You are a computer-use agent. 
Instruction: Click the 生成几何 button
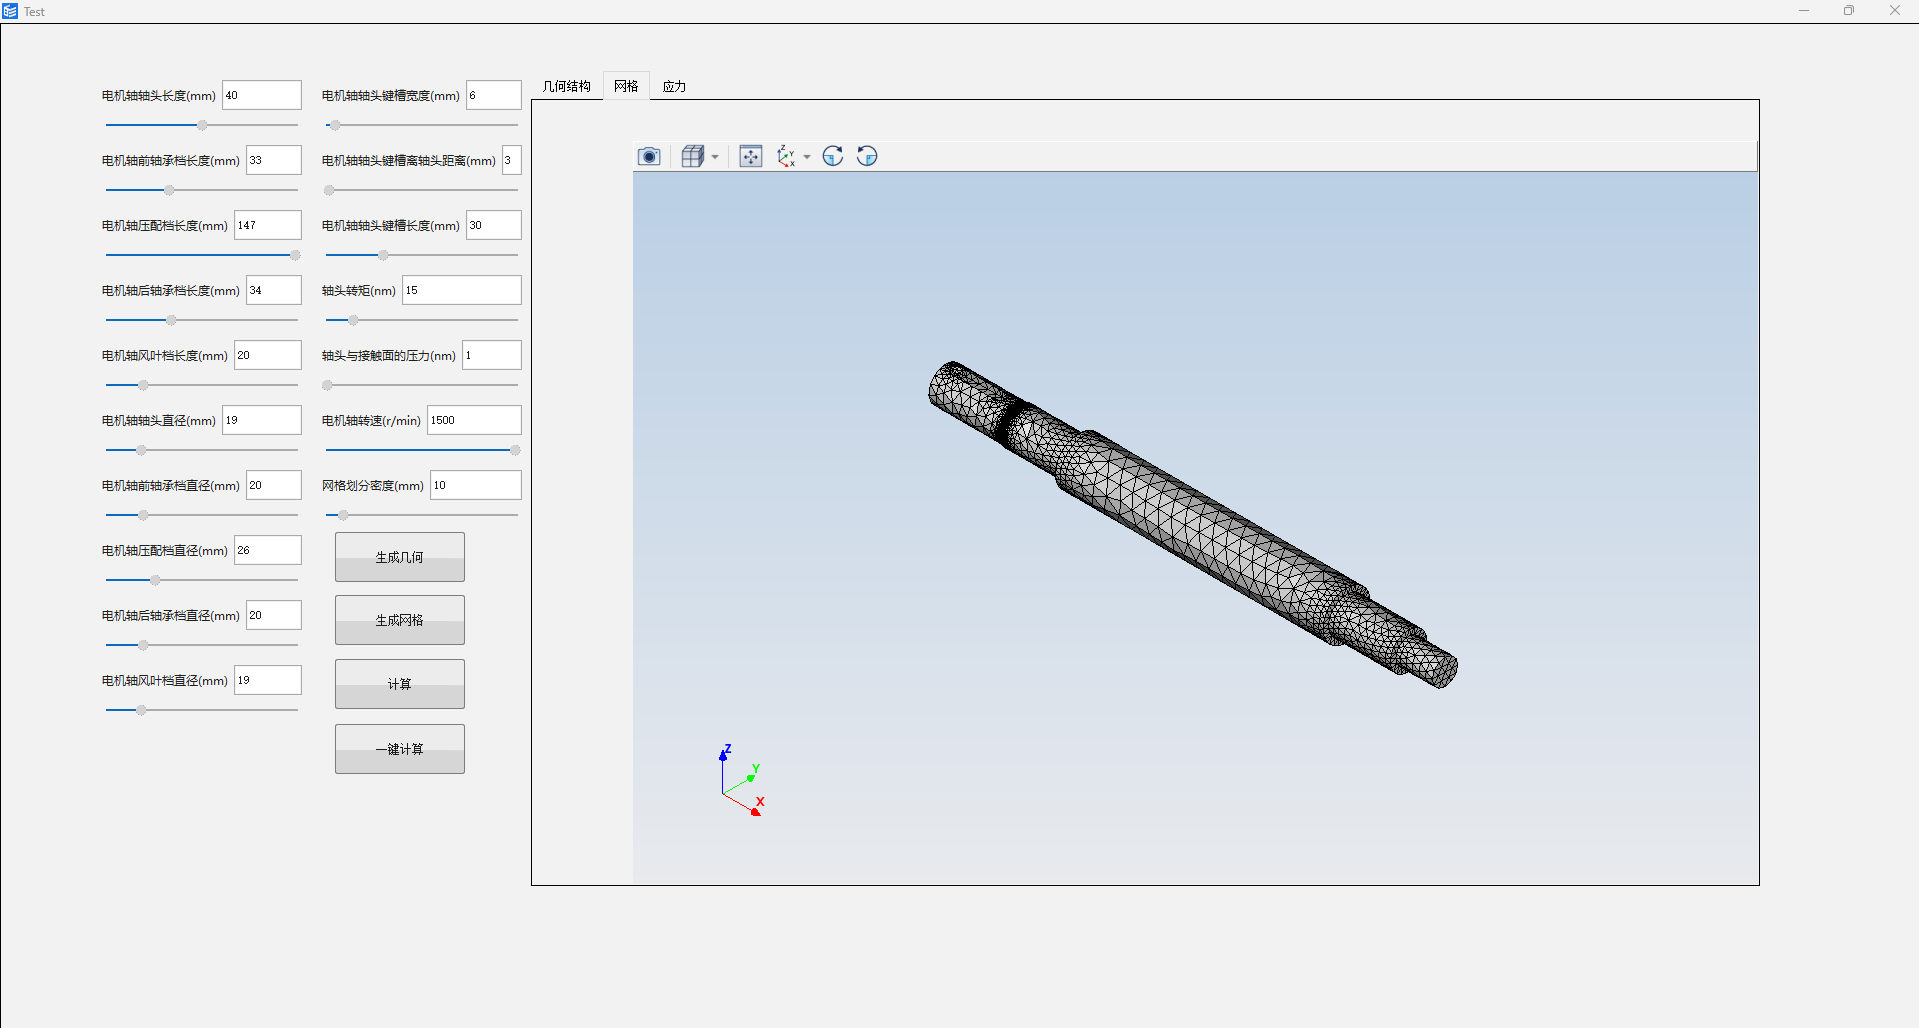coord(400,557)
